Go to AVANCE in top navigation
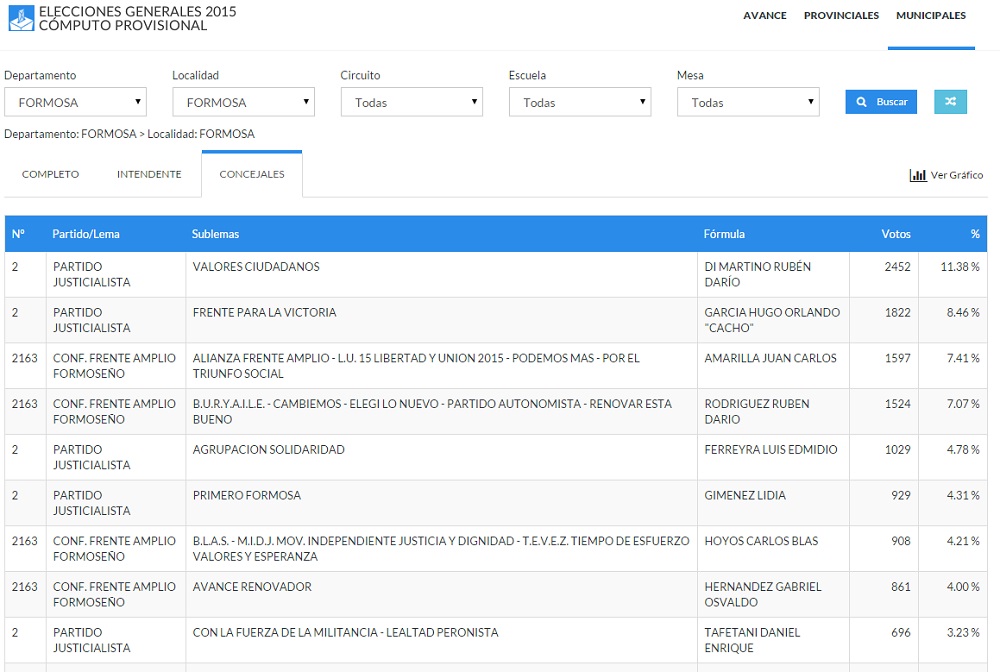1000x672 pixels. pyautogui.click(x=765, y=16)
